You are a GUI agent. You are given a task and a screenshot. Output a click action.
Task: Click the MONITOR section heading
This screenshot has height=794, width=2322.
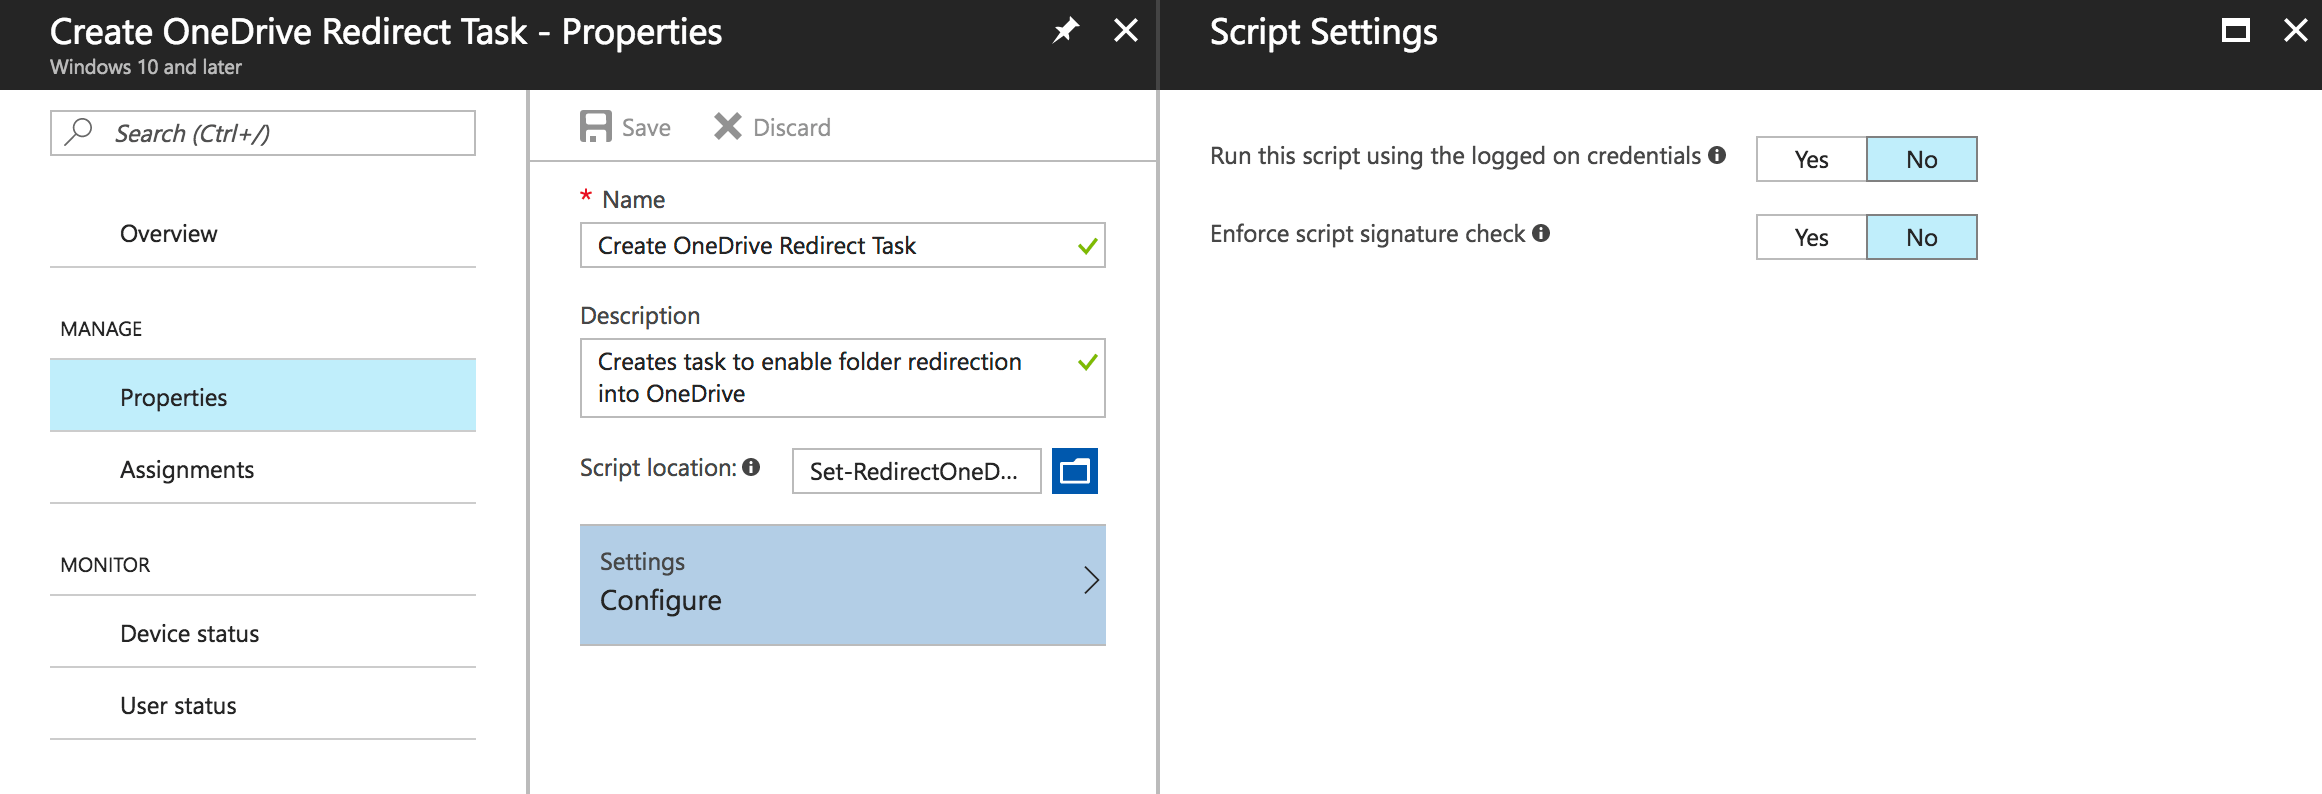tap(105, 565)
